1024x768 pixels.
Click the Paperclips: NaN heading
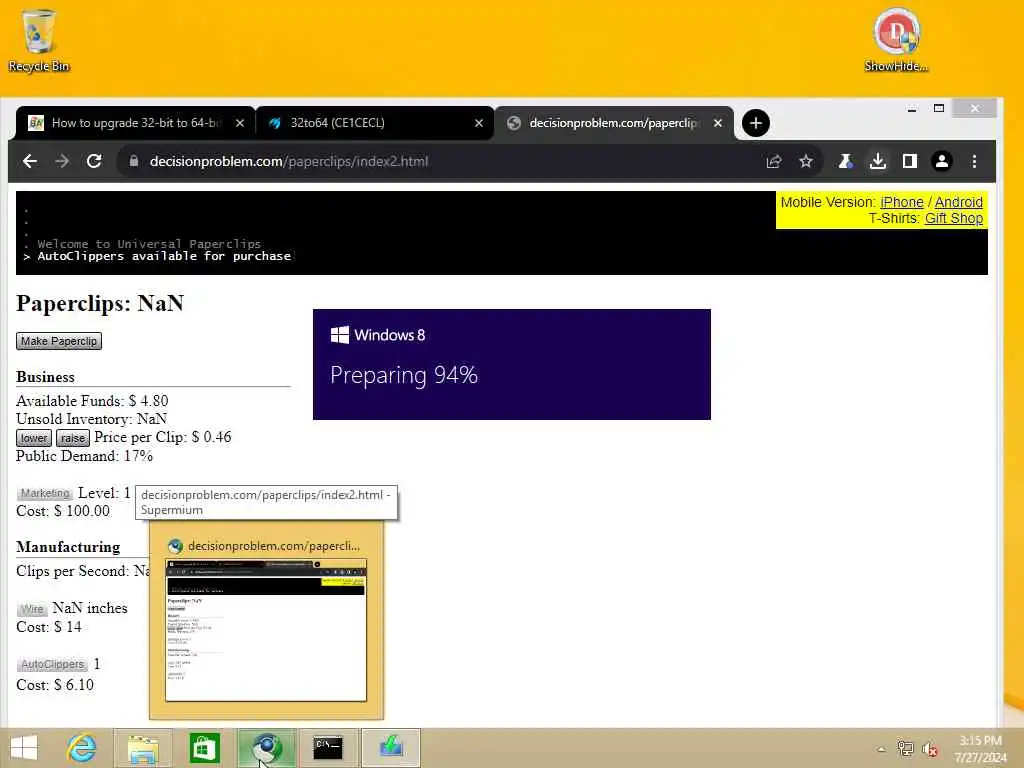pos(100,303)
